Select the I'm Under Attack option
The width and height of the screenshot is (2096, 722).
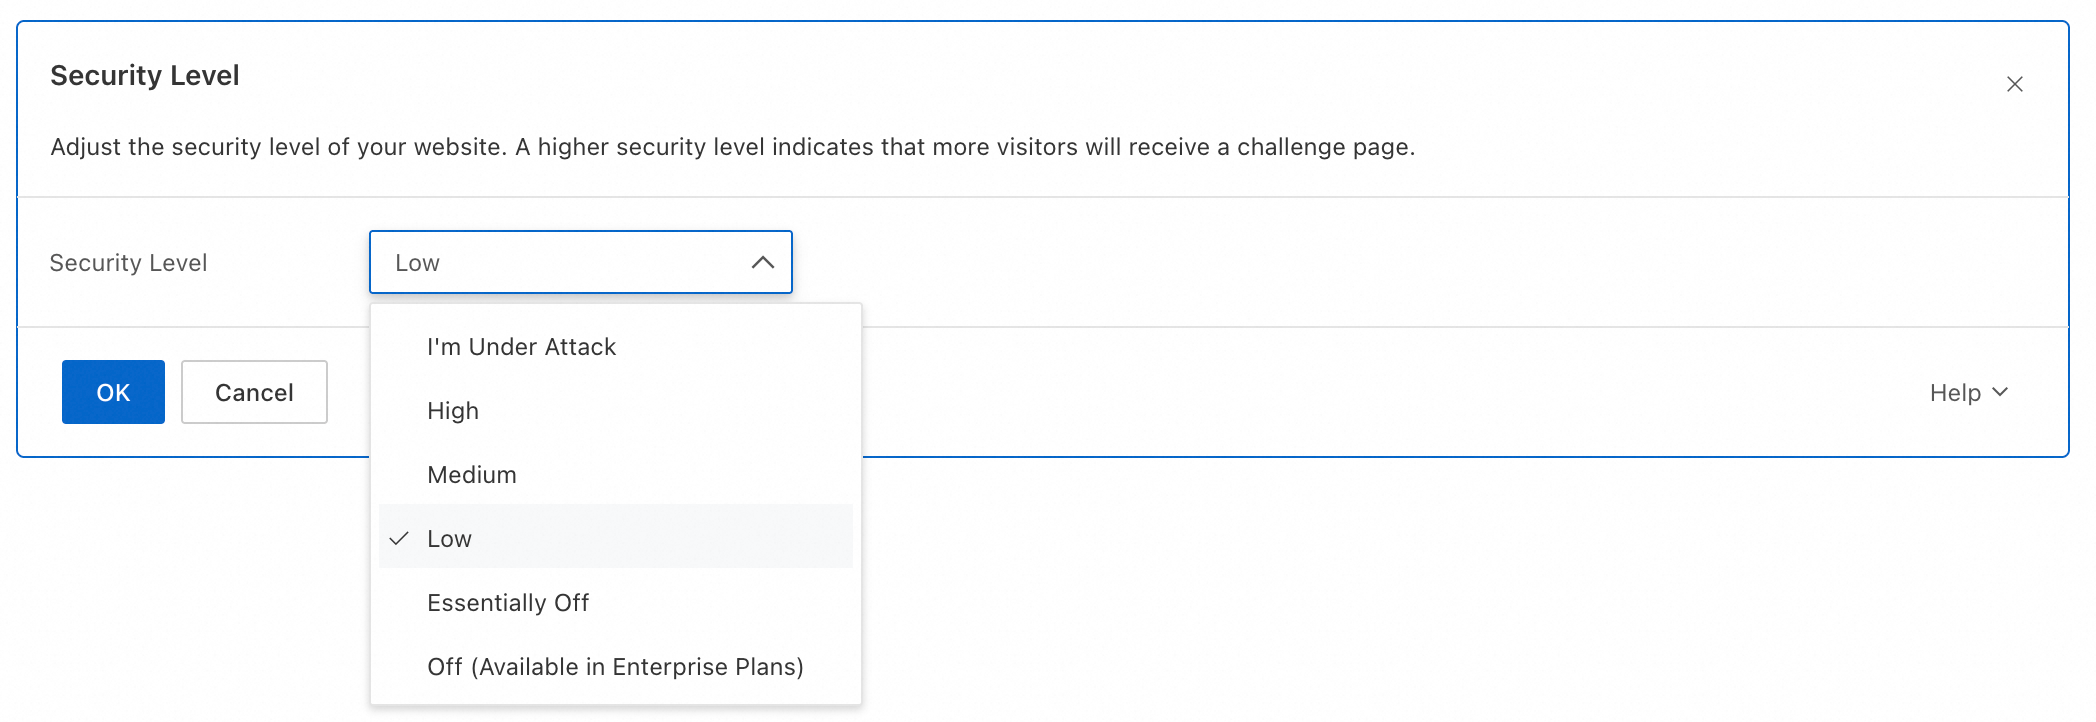click(521, 347)
